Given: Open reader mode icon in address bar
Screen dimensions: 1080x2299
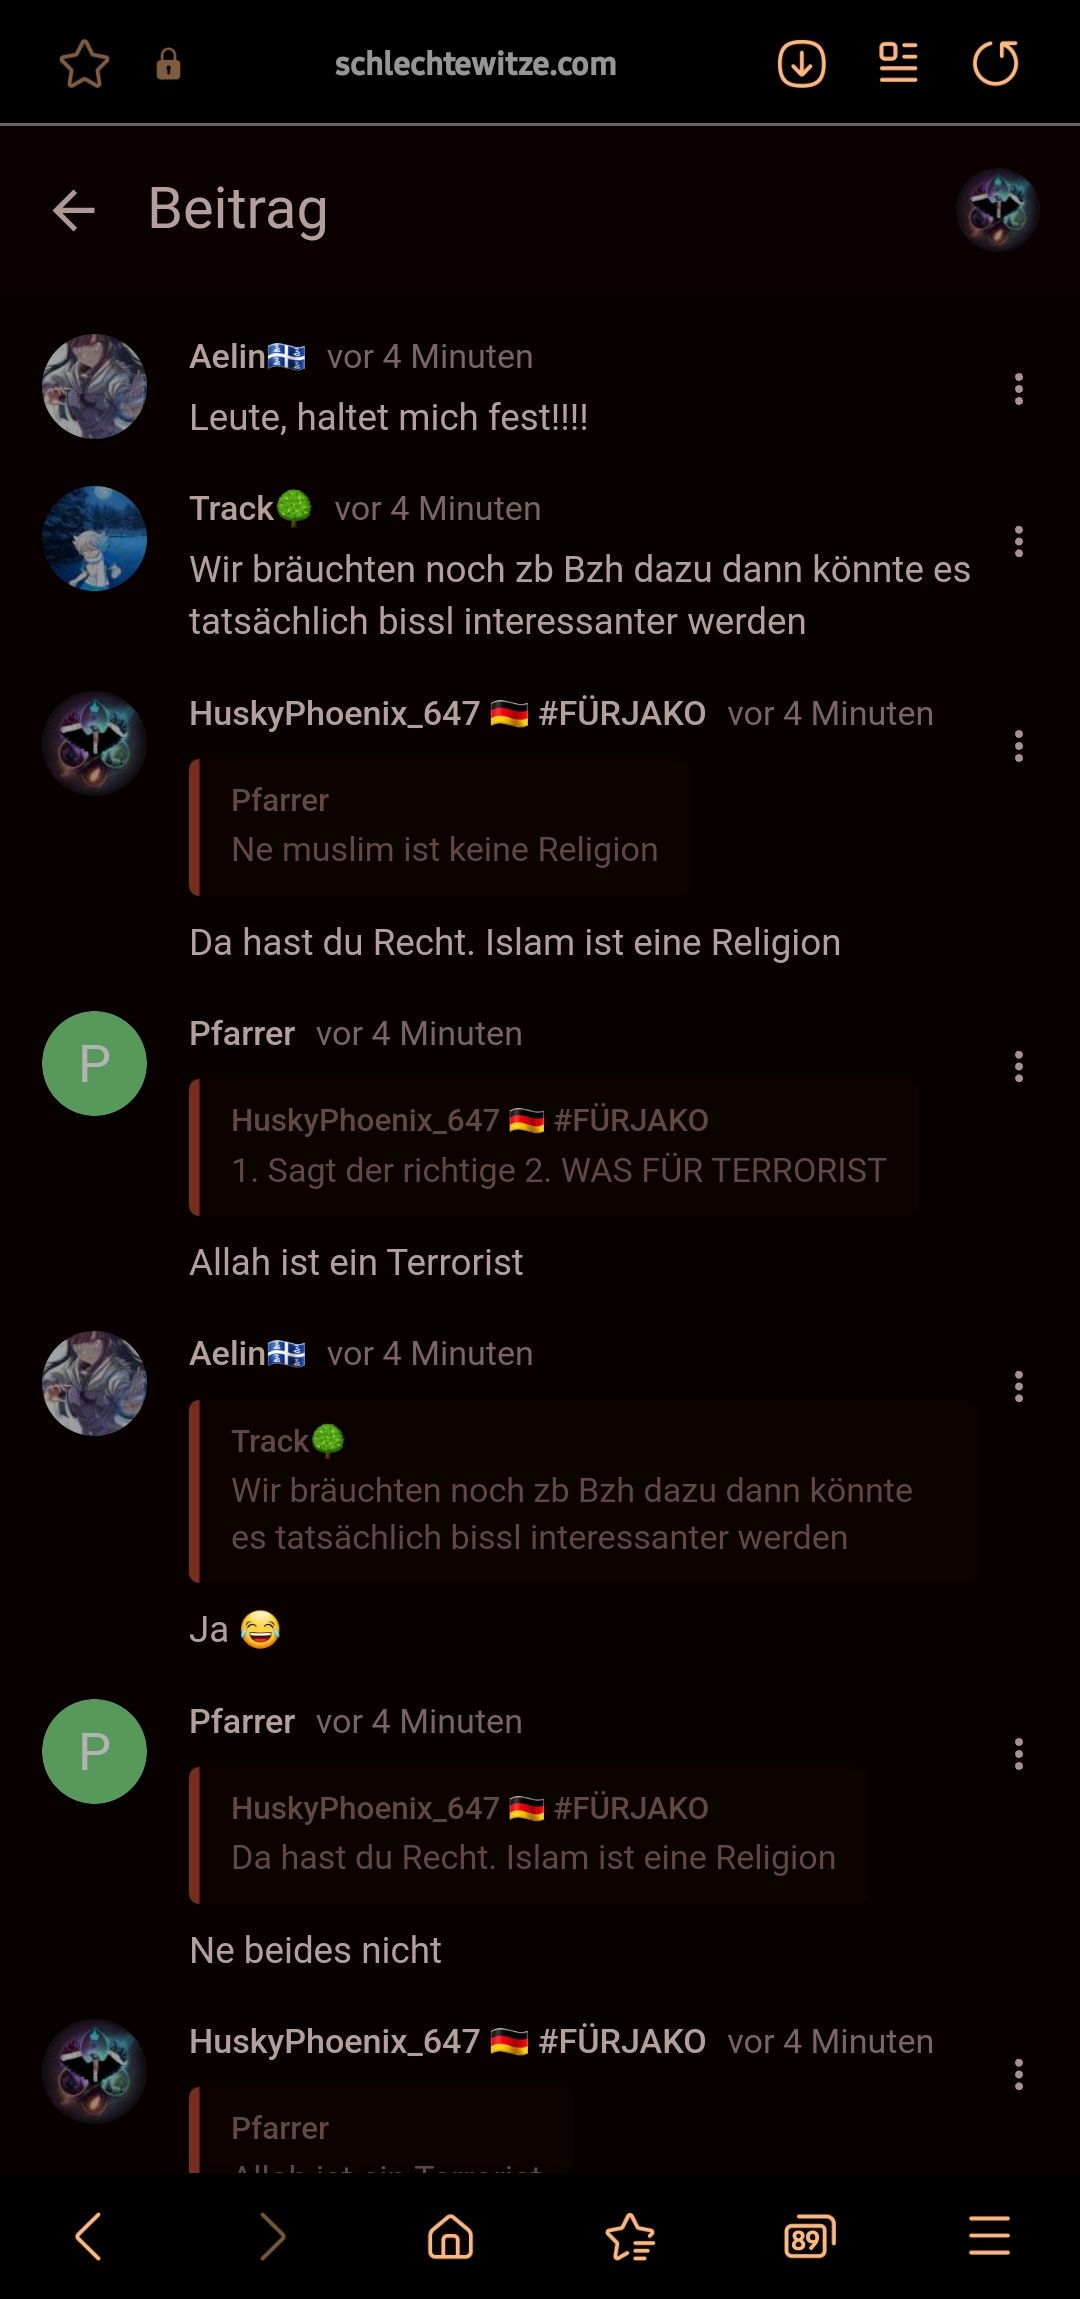Looking at the screenshot, I should point(898,63).
